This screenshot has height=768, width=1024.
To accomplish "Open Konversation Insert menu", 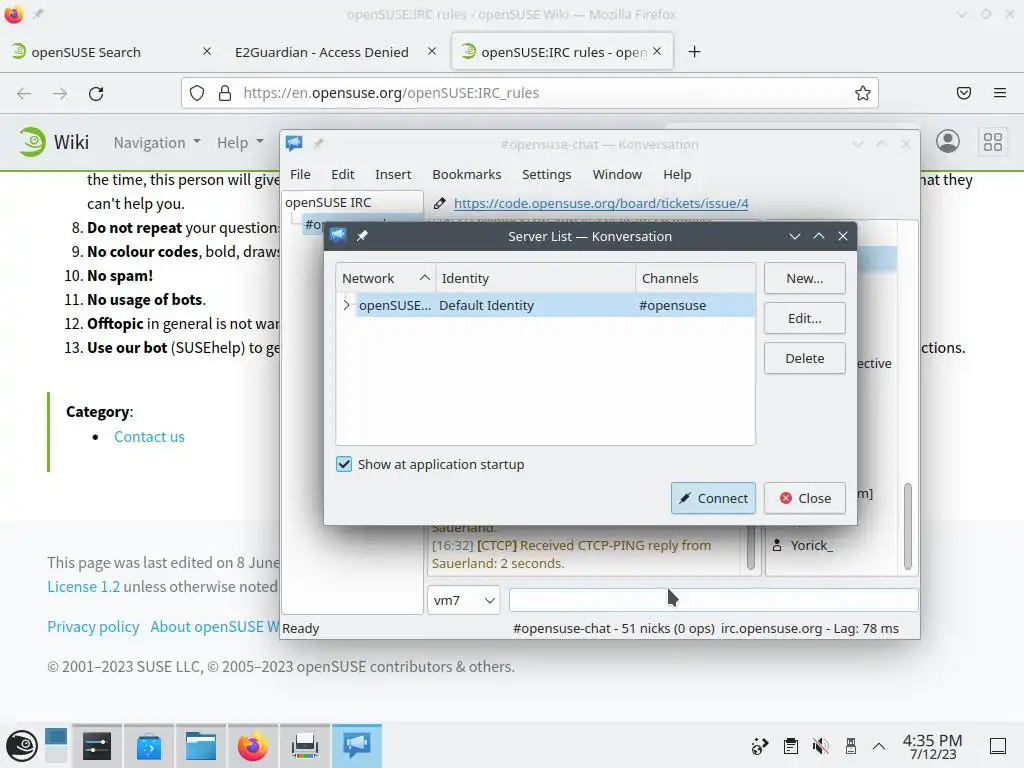I will [393, 174].
